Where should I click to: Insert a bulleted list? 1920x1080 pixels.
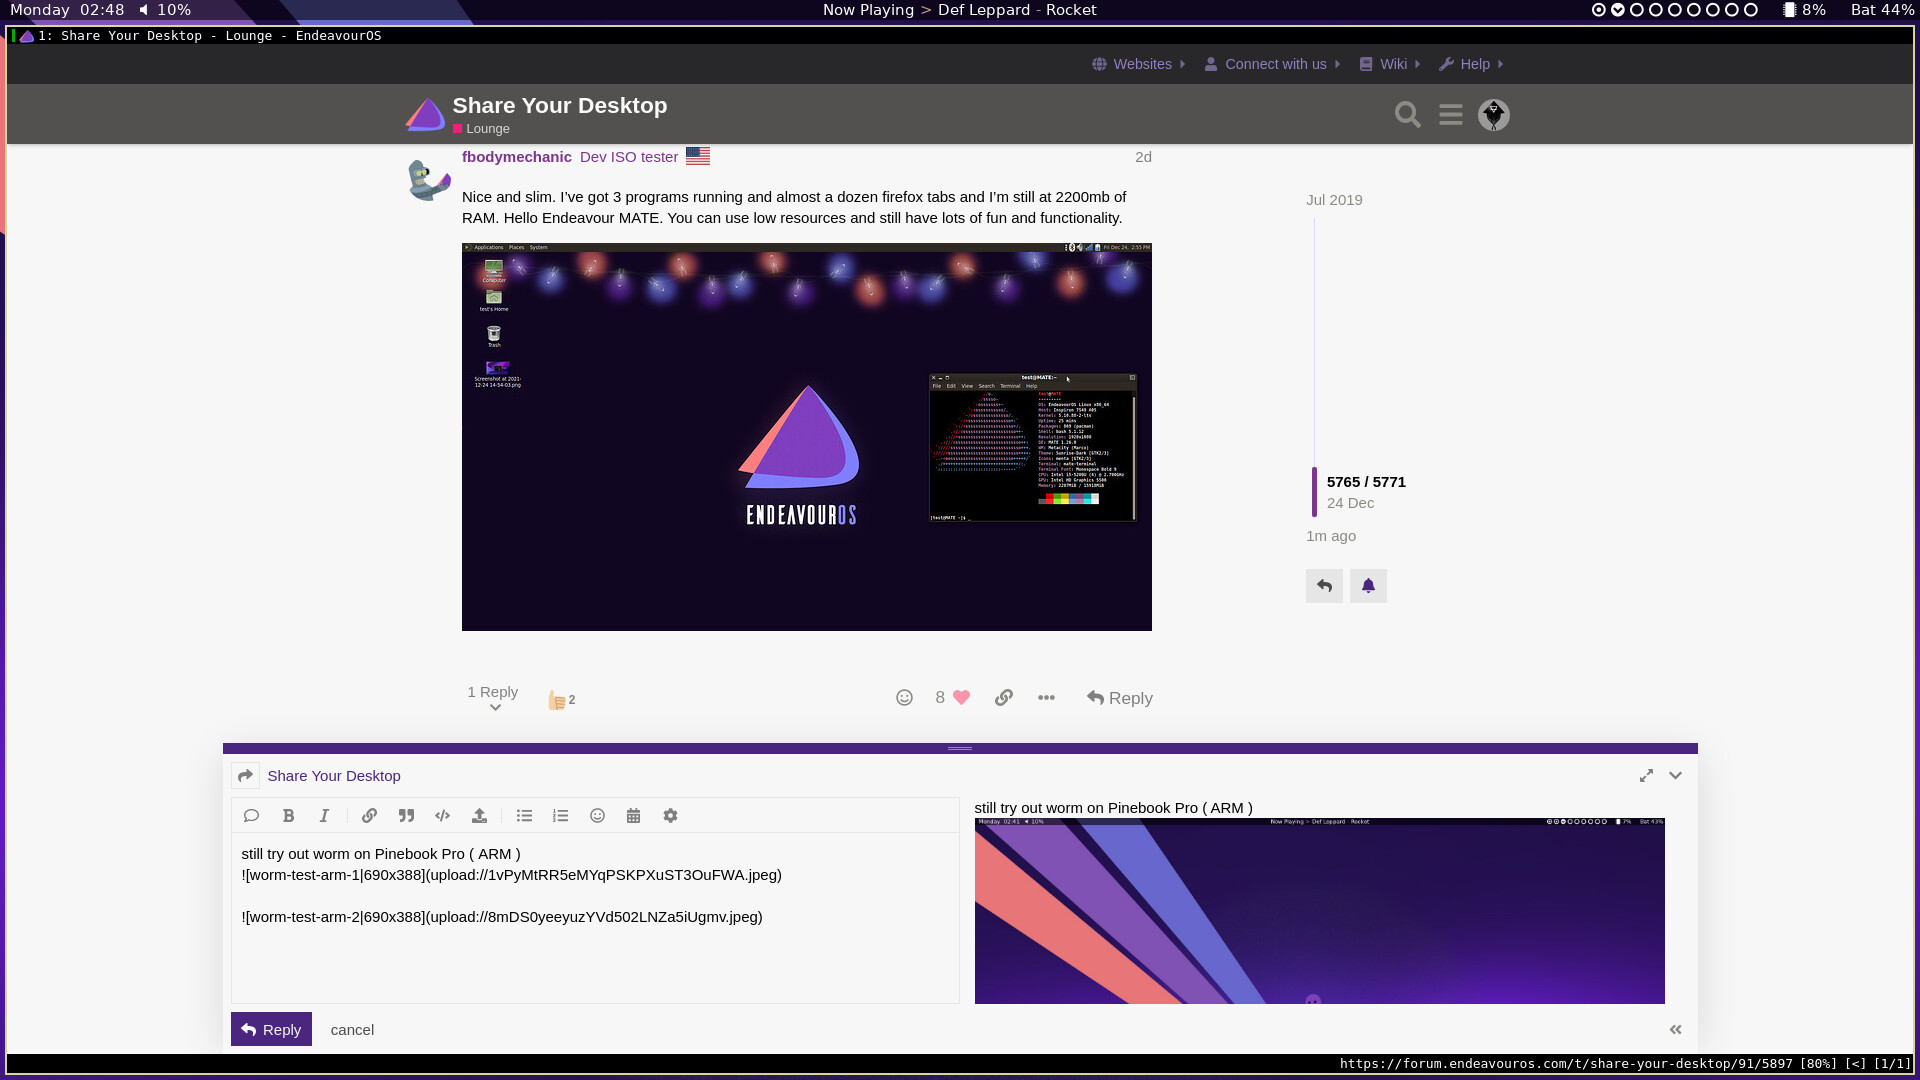524,816
